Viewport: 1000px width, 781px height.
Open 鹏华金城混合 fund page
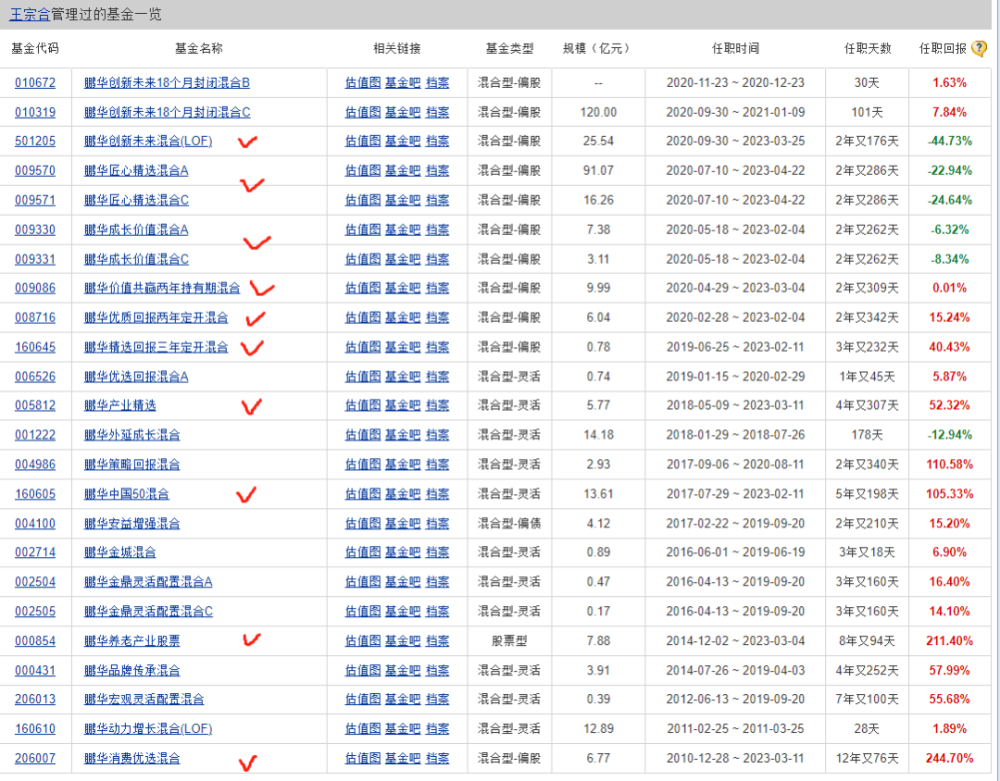click(120, 552)
